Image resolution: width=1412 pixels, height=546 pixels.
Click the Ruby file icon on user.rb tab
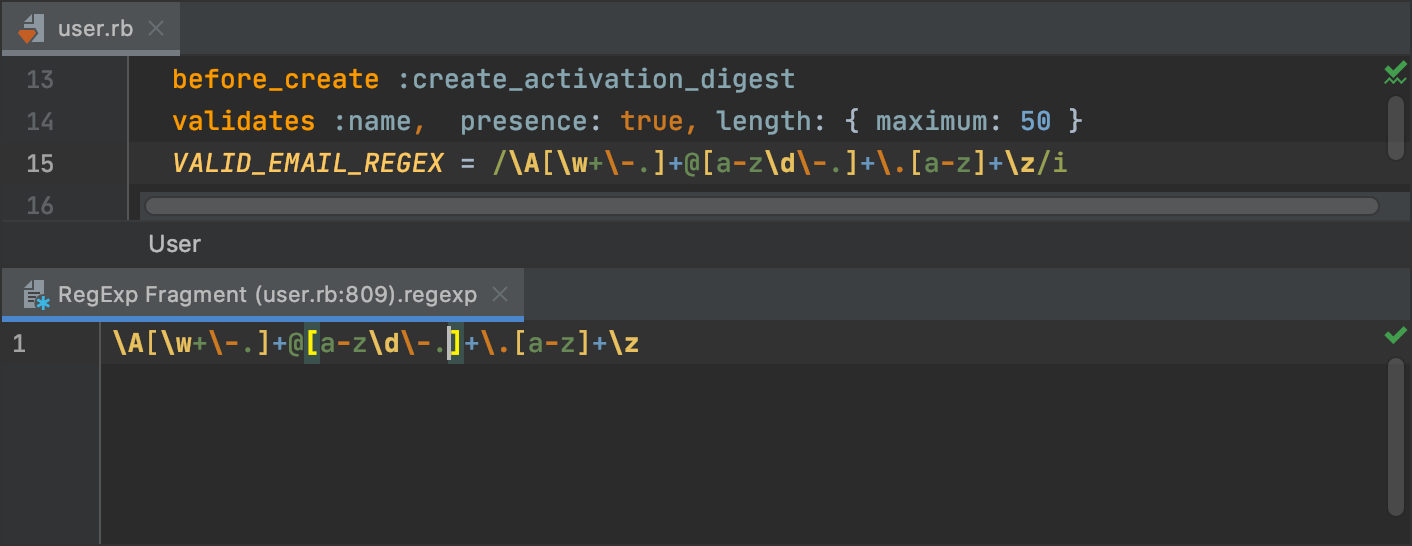tap(28, 28)
